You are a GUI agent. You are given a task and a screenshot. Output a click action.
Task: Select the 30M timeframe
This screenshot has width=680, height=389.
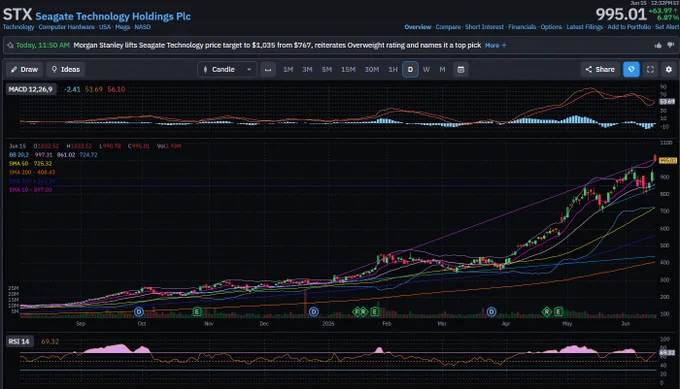coord(372,69)
